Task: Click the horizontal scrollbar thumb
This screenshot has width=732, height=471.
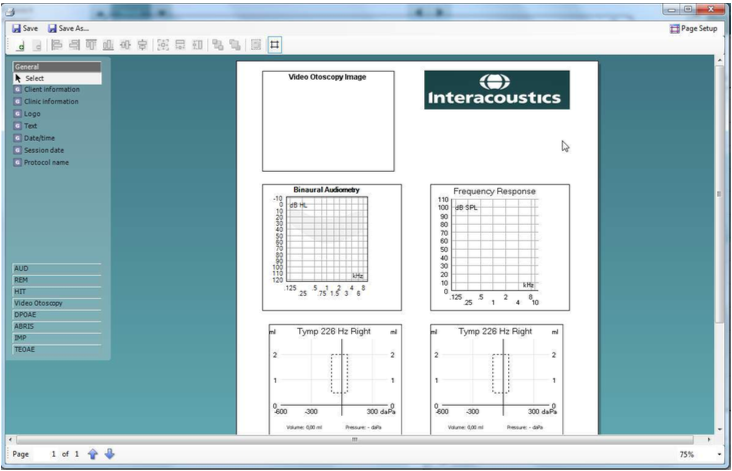Action: (x=355, y=440)
